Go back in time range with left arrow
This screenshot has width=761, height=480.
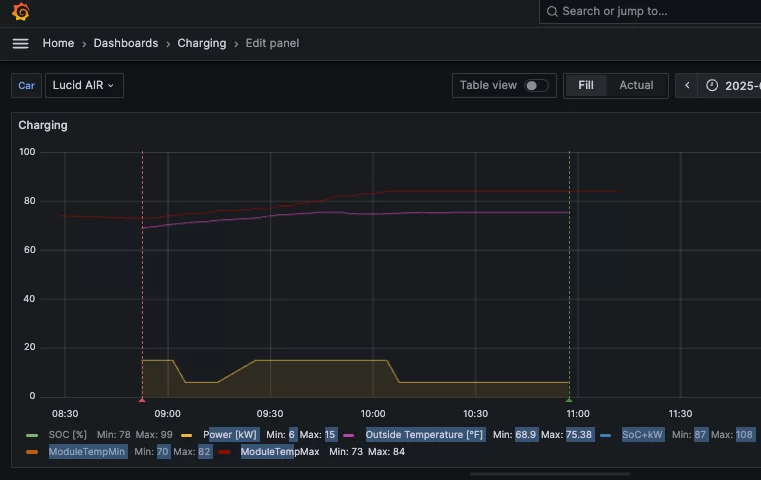pyautogui.click(x=687, y=85)
